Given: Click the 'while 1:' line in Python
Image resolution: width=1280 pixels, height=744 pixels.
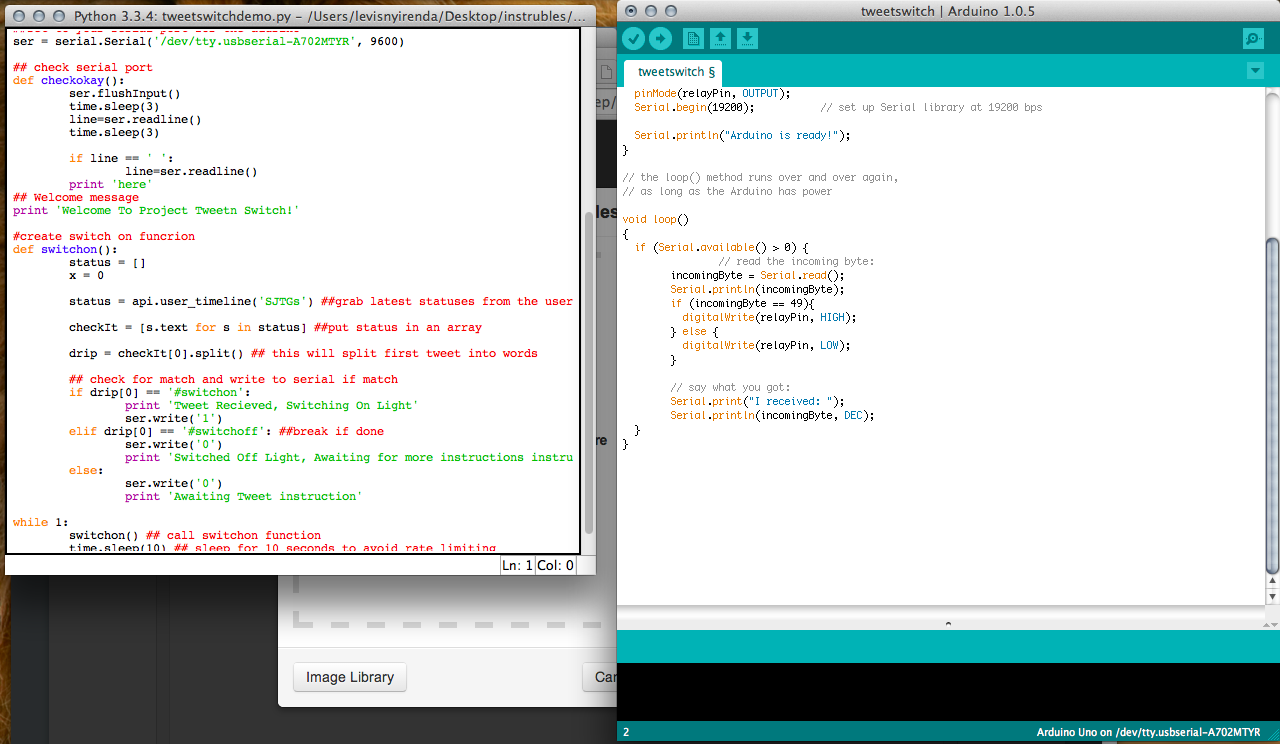Looking at the screenshot, I should click(42, 522).
